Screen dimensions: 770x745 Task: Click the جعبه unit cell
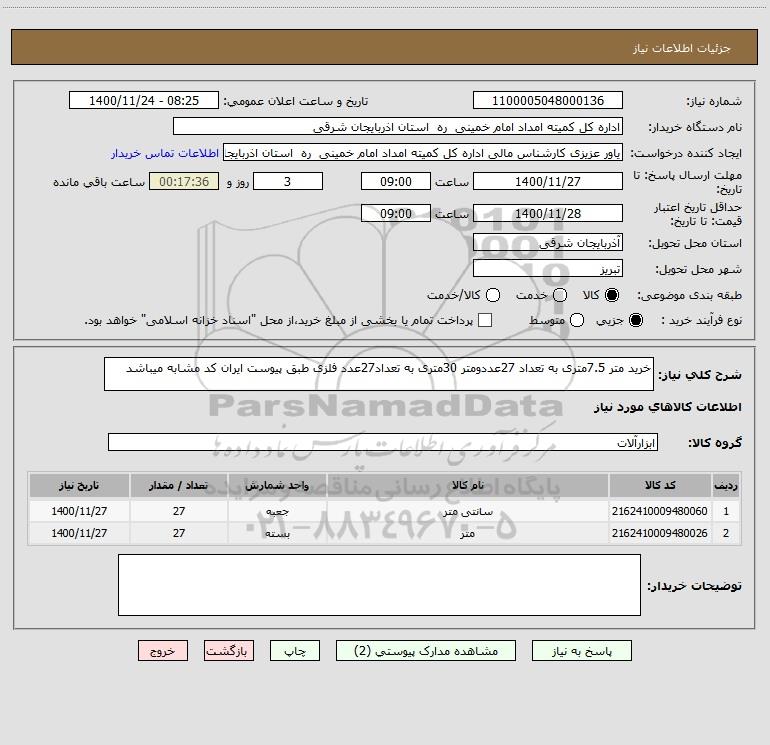277,511
